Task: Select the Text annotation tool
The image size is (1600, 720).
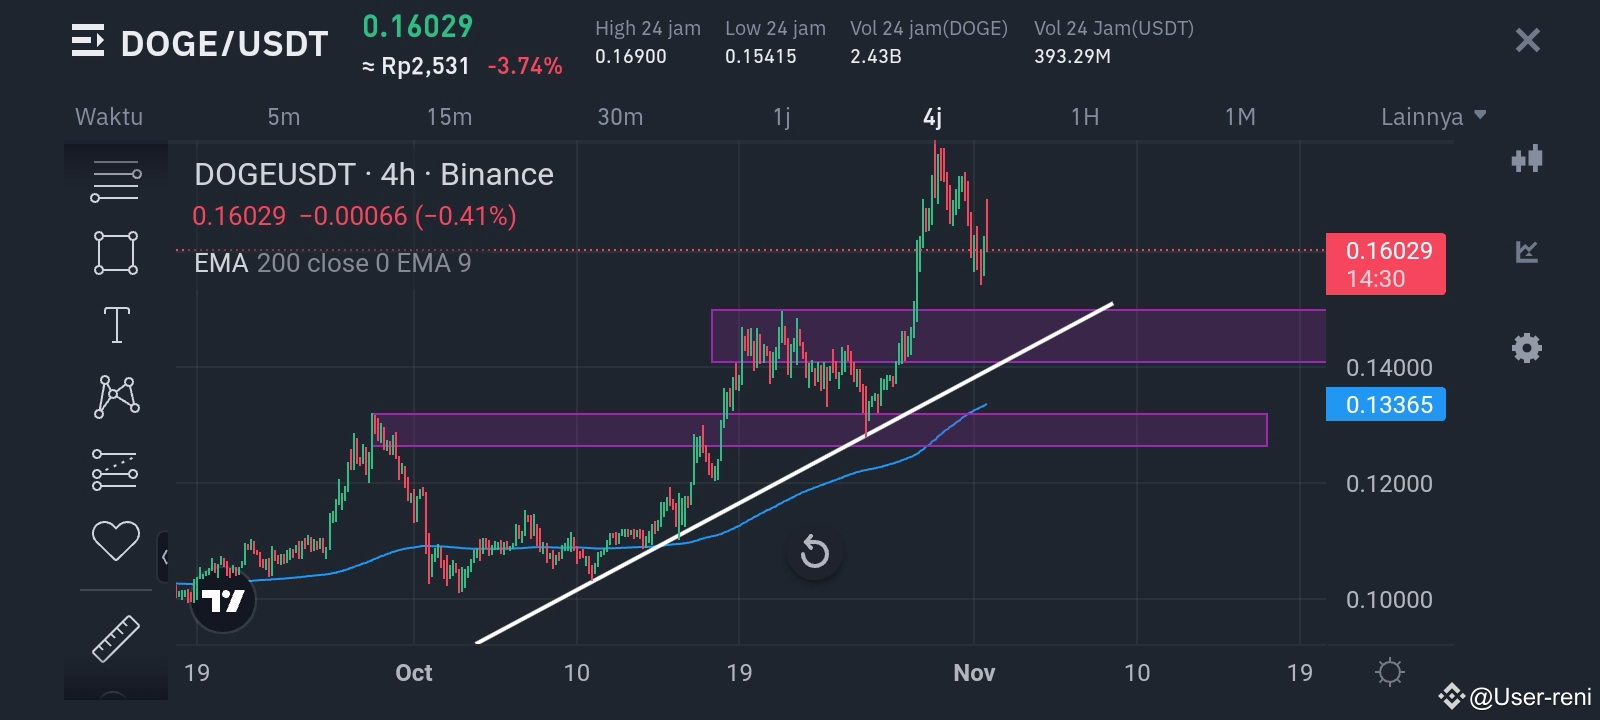Action: (x=117, y=325)
